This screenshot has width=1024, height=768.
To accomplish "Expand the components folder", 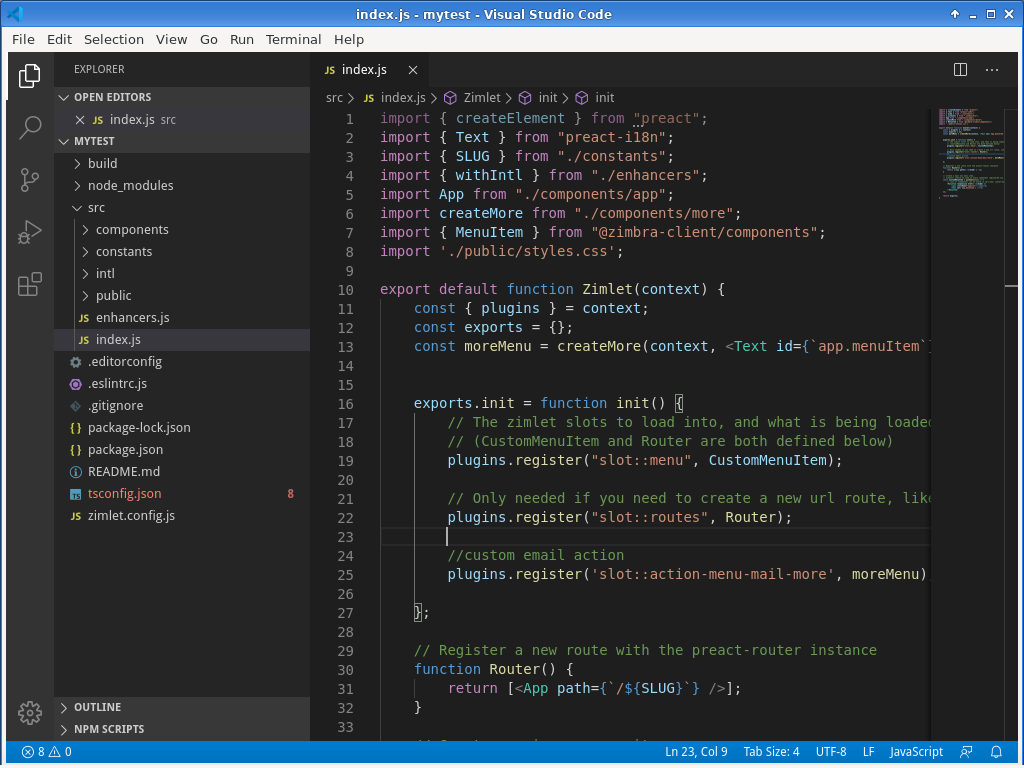I will (85, 230).
